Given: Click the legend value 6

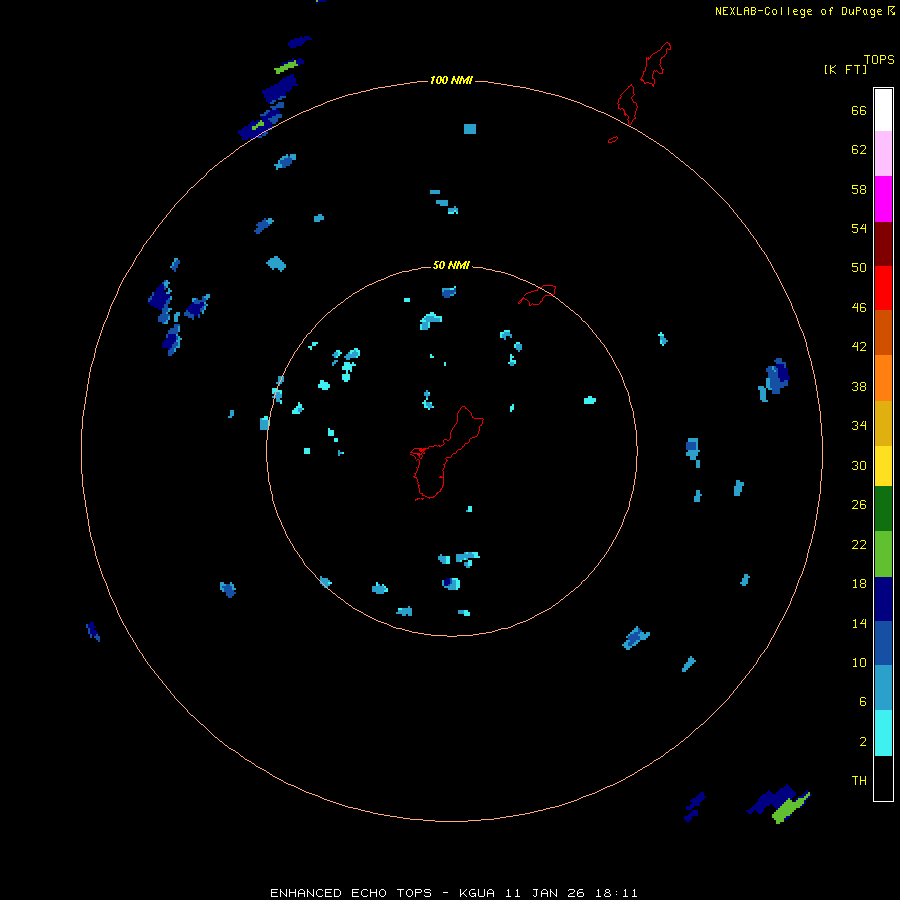Looking at the screenshot, I should pos(863,702).
